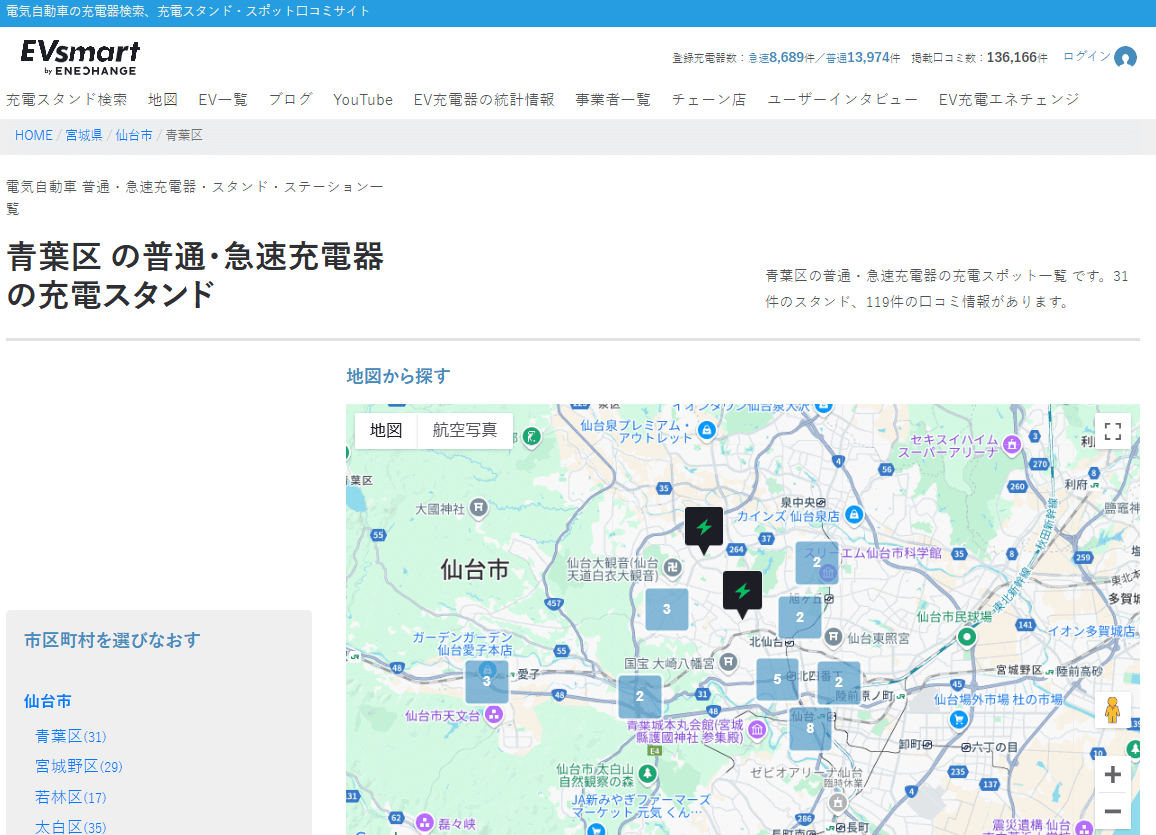This screenshot has width=1156, height=835.
Task: Click the cluster marker labeled 5
Action: (x=777, y=679)
